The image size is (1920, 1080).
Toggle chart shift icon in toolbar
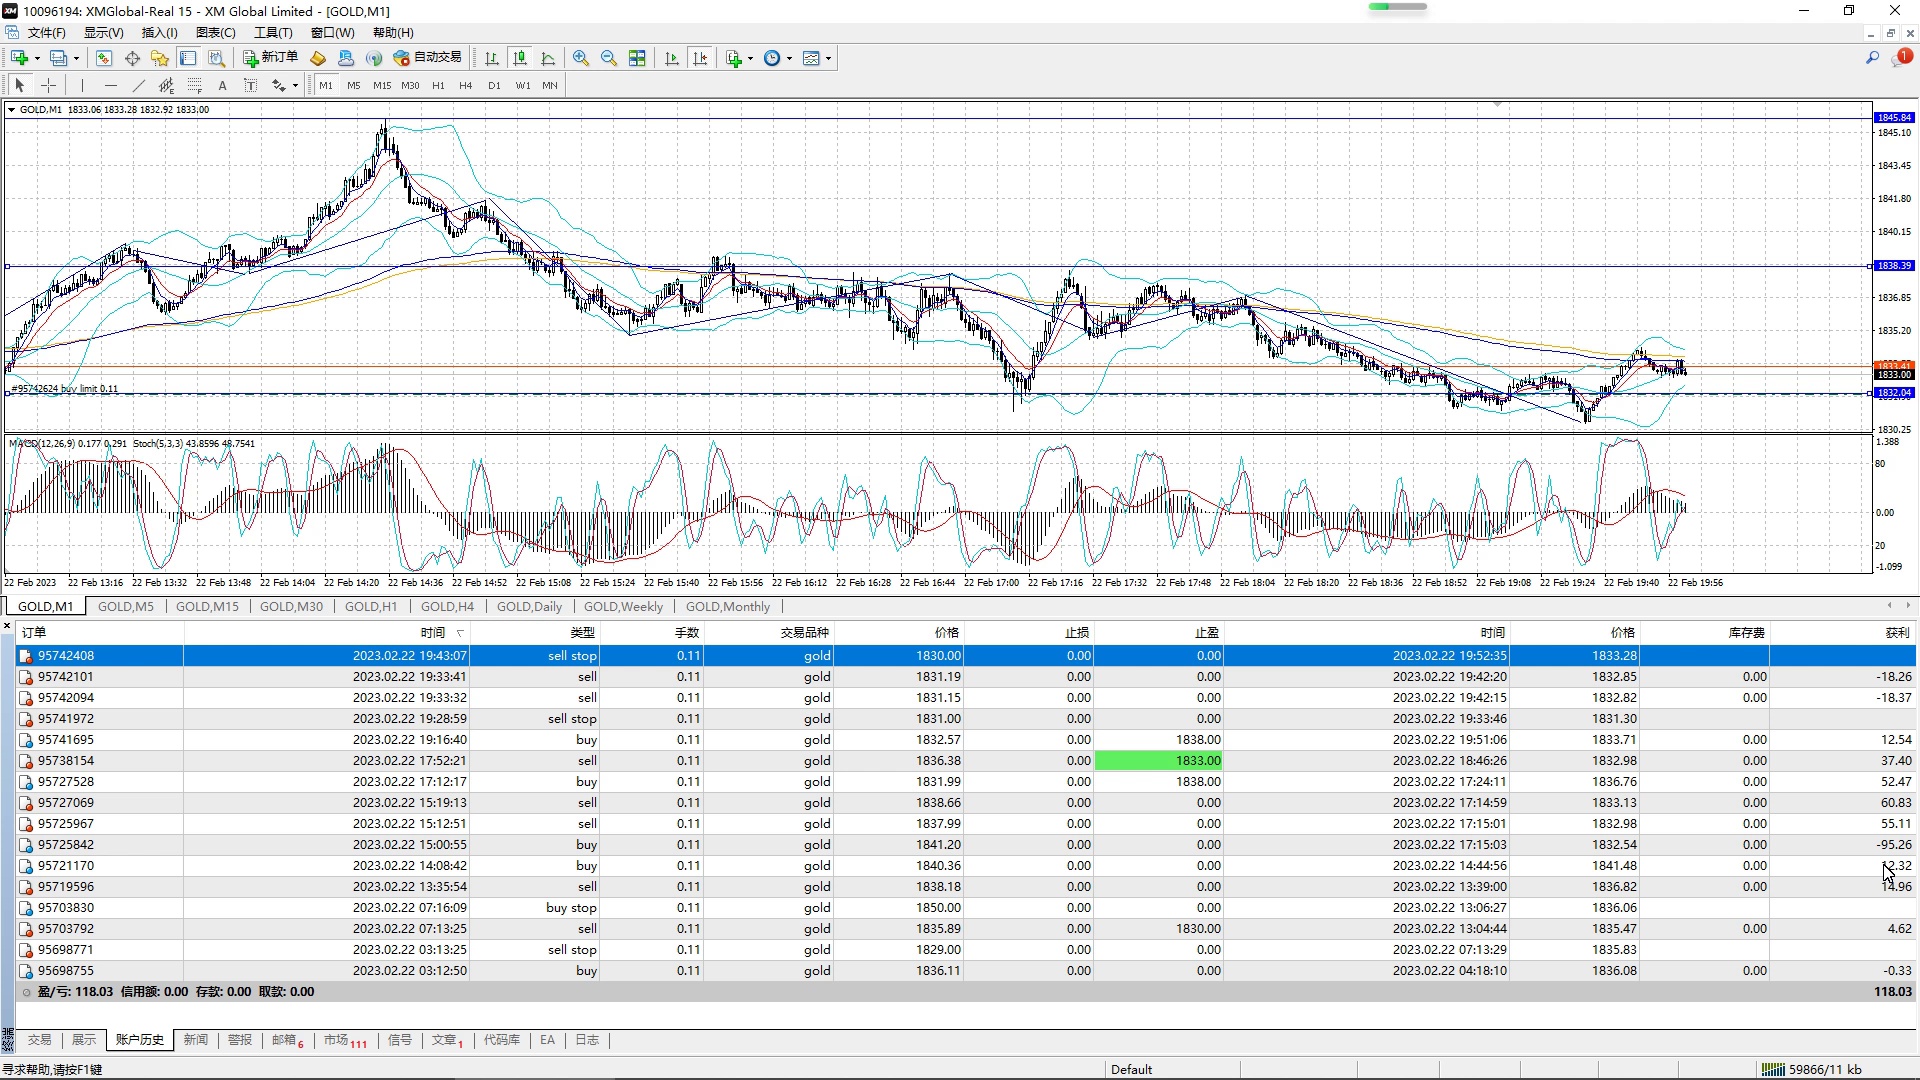click(700, 58)
